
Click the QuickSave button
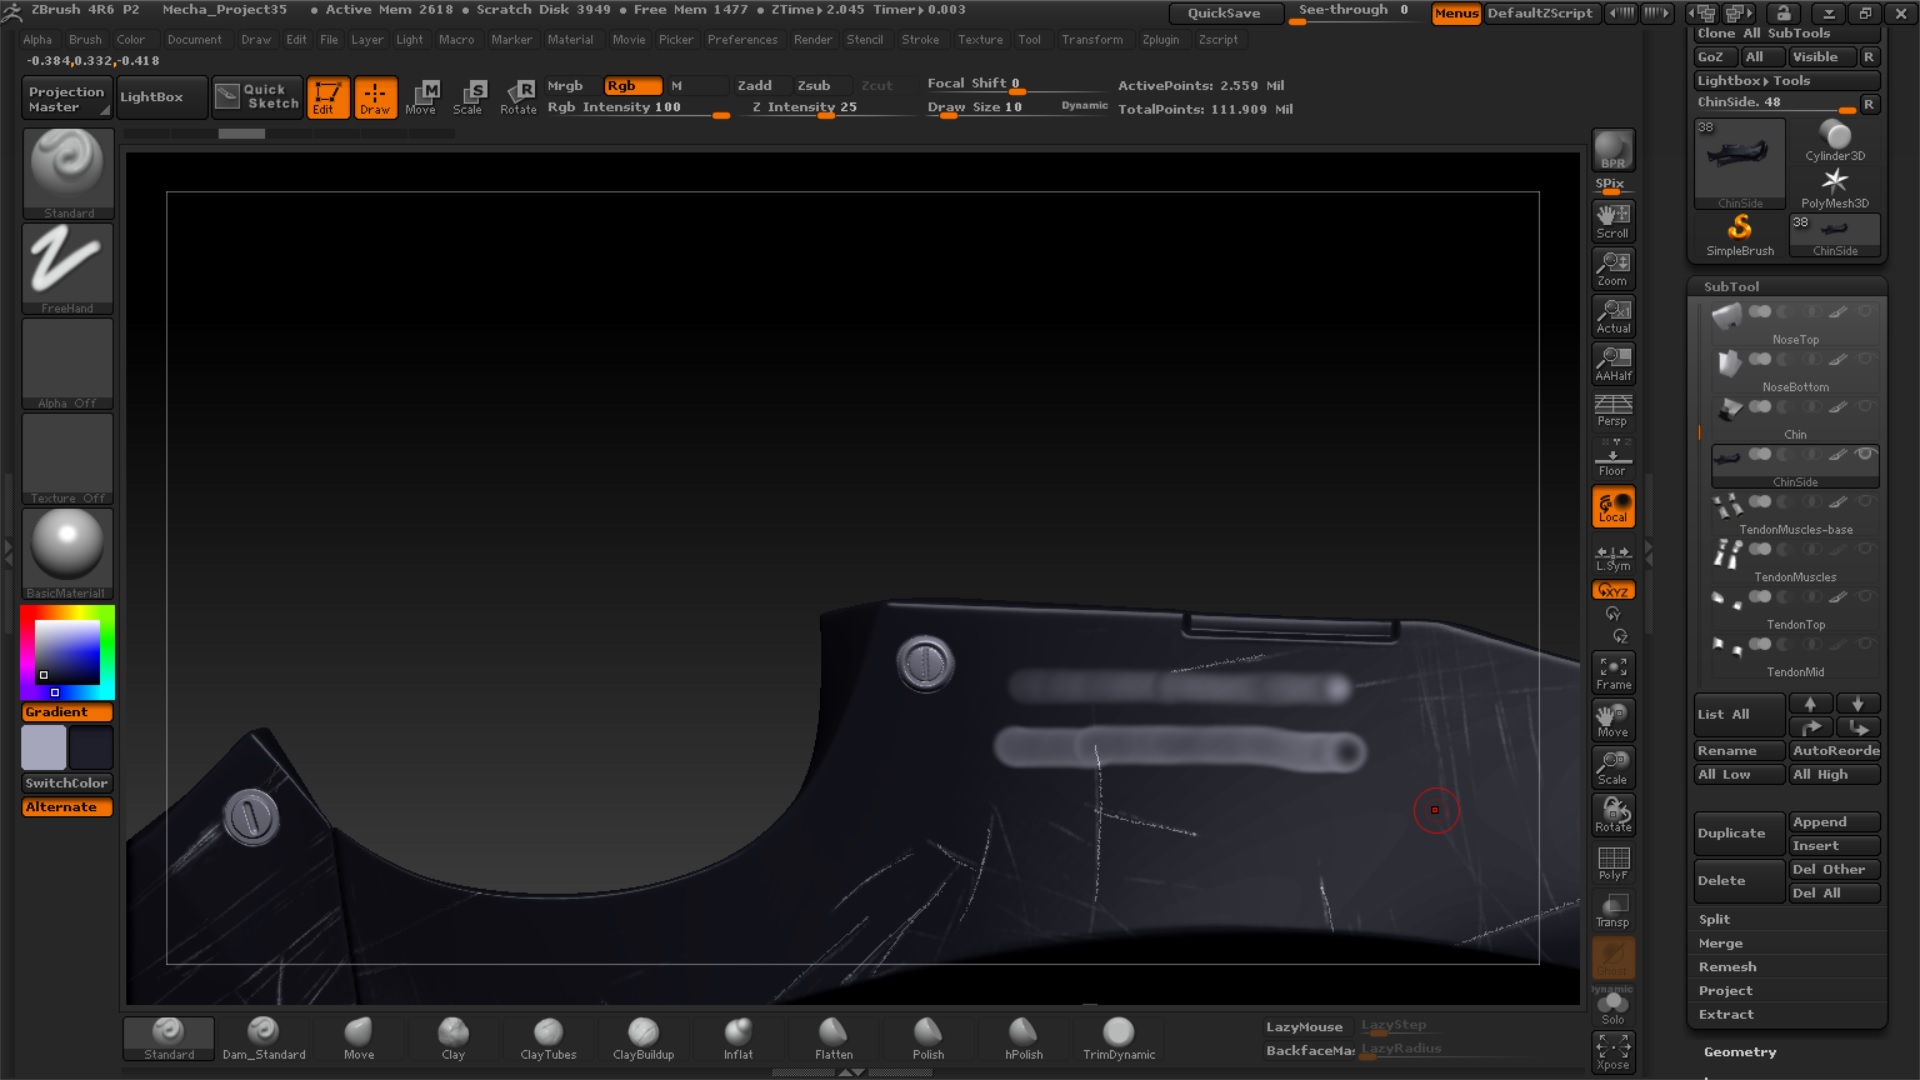tap(1225, 13)
